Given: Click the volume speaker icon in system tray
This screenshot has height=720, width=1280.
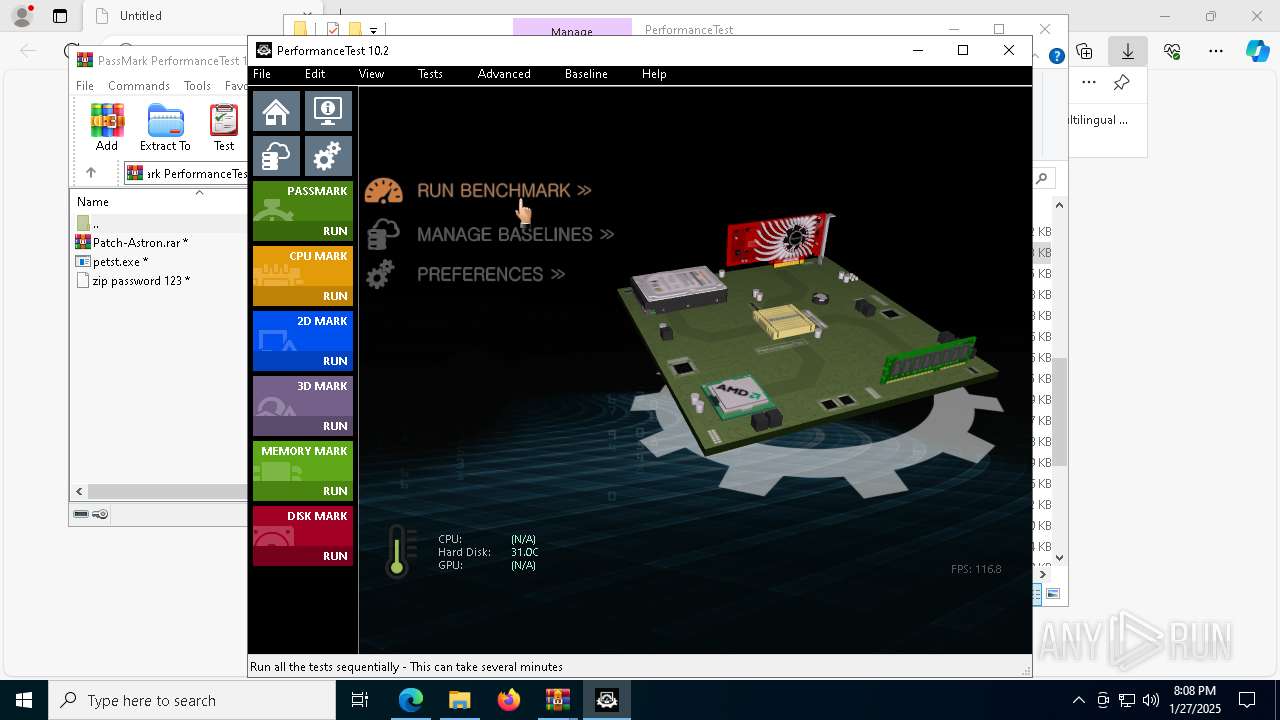Looking at the screenshot, I should pyautogui.click(x=1151, y=700).
